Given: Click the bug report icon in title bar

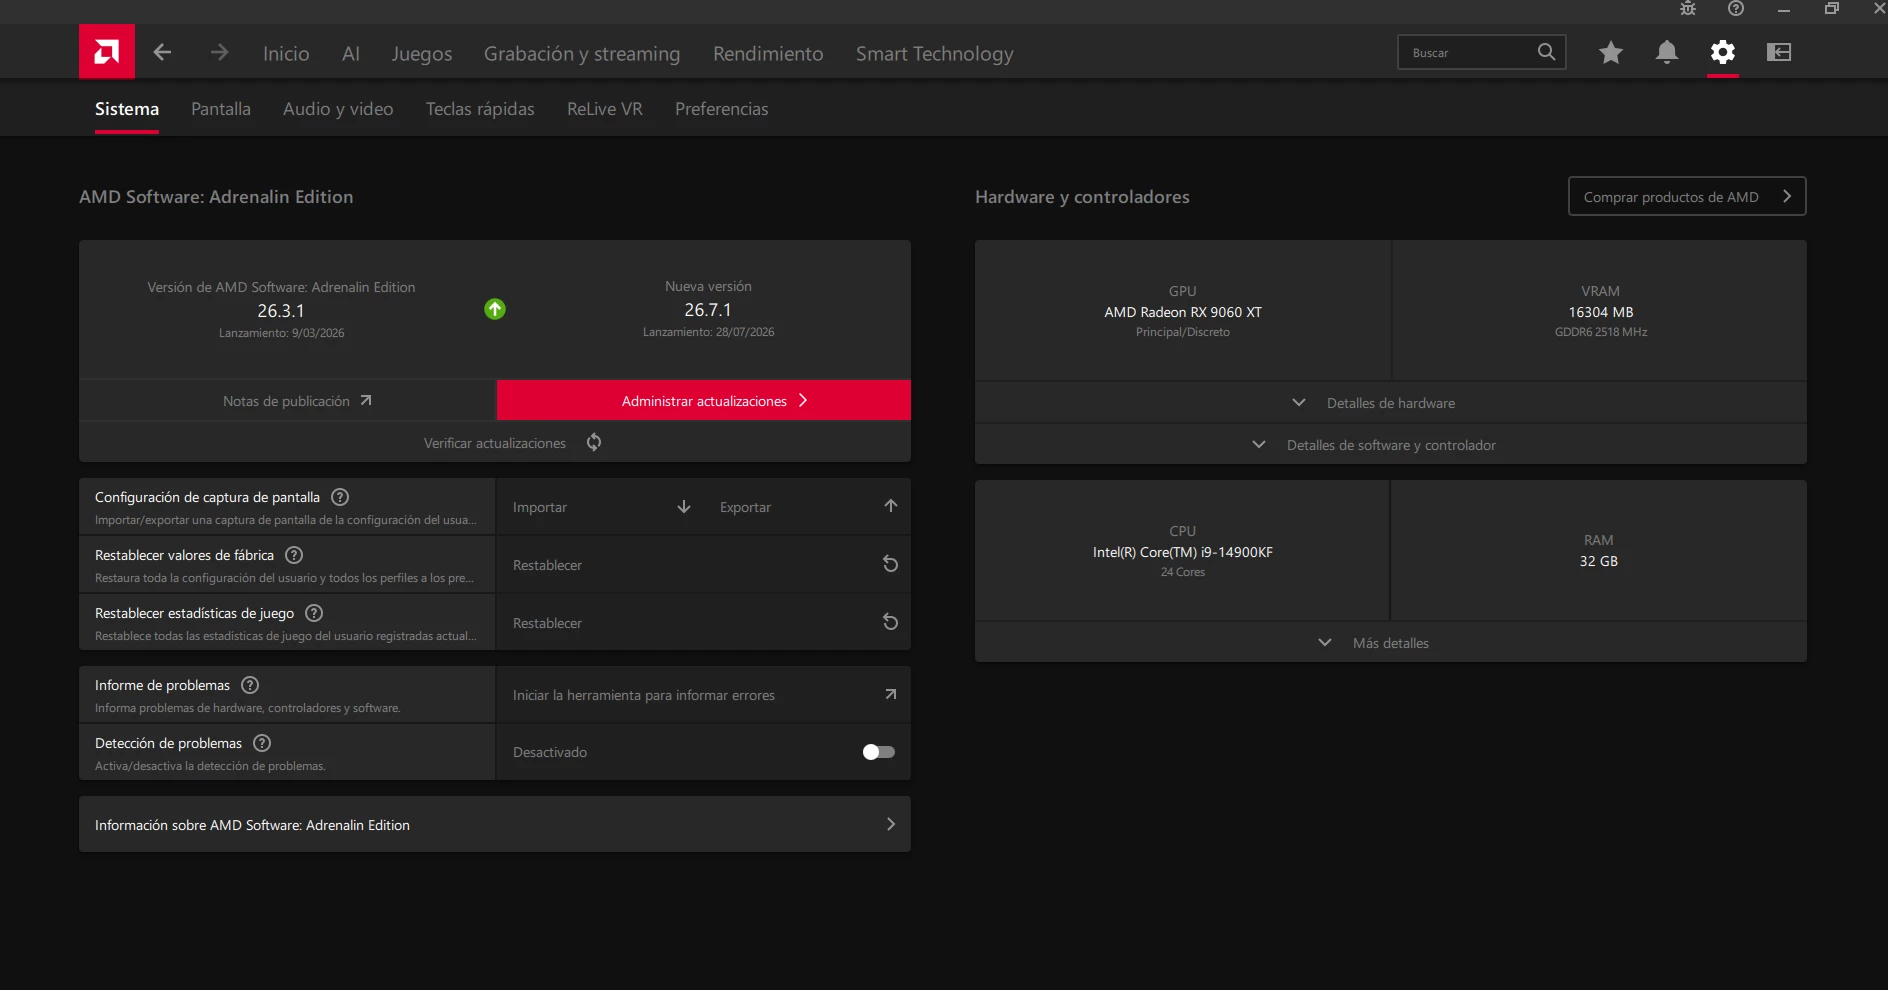Looking at the screenshot, I should click(x=1688, y=9).
